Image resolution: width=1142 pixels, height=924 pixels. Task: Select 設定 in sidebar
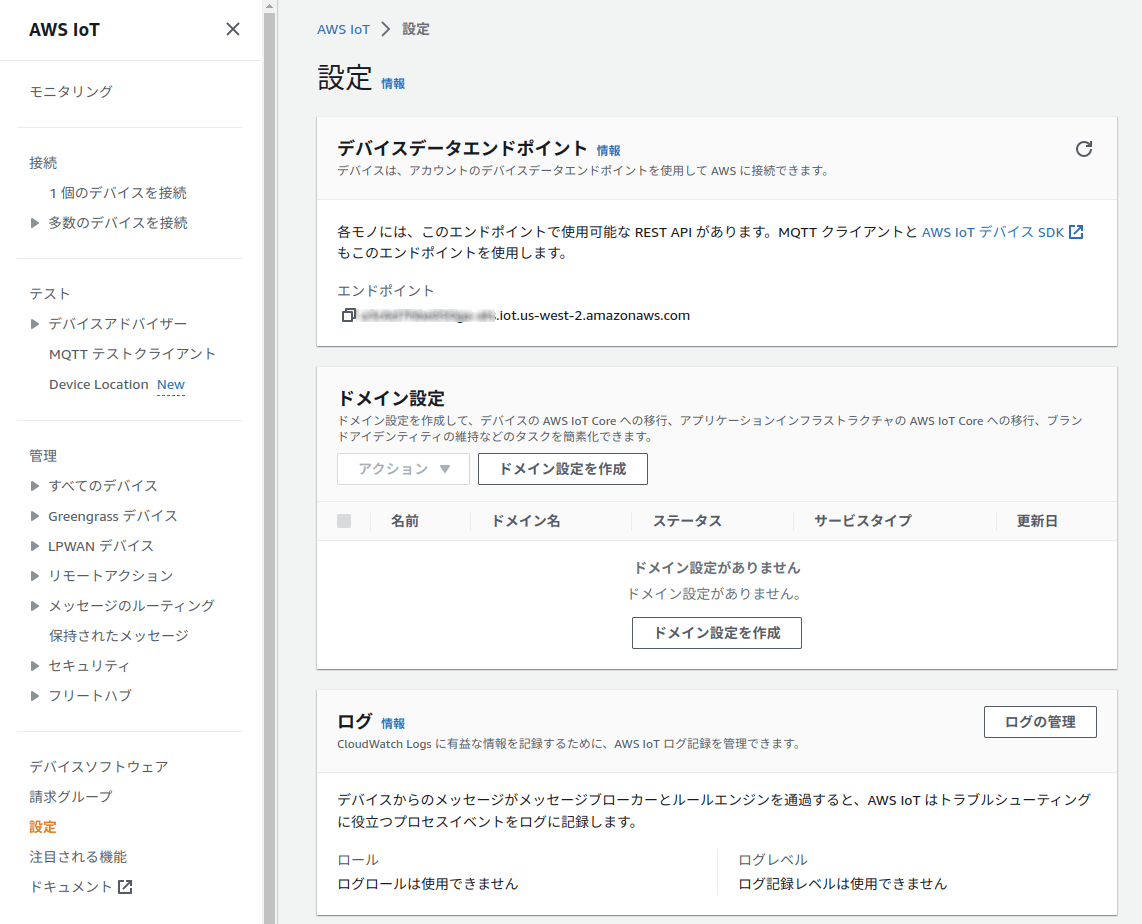click(x=42, y=827)
